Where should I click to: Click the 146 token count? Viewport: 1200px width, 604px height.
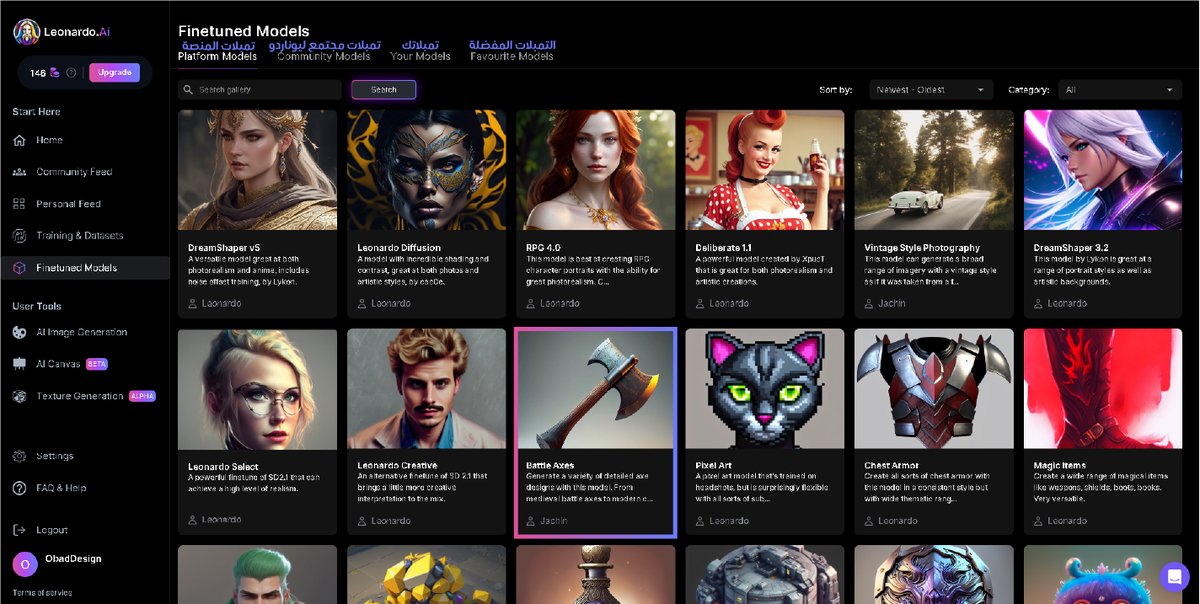click(38, 73)
